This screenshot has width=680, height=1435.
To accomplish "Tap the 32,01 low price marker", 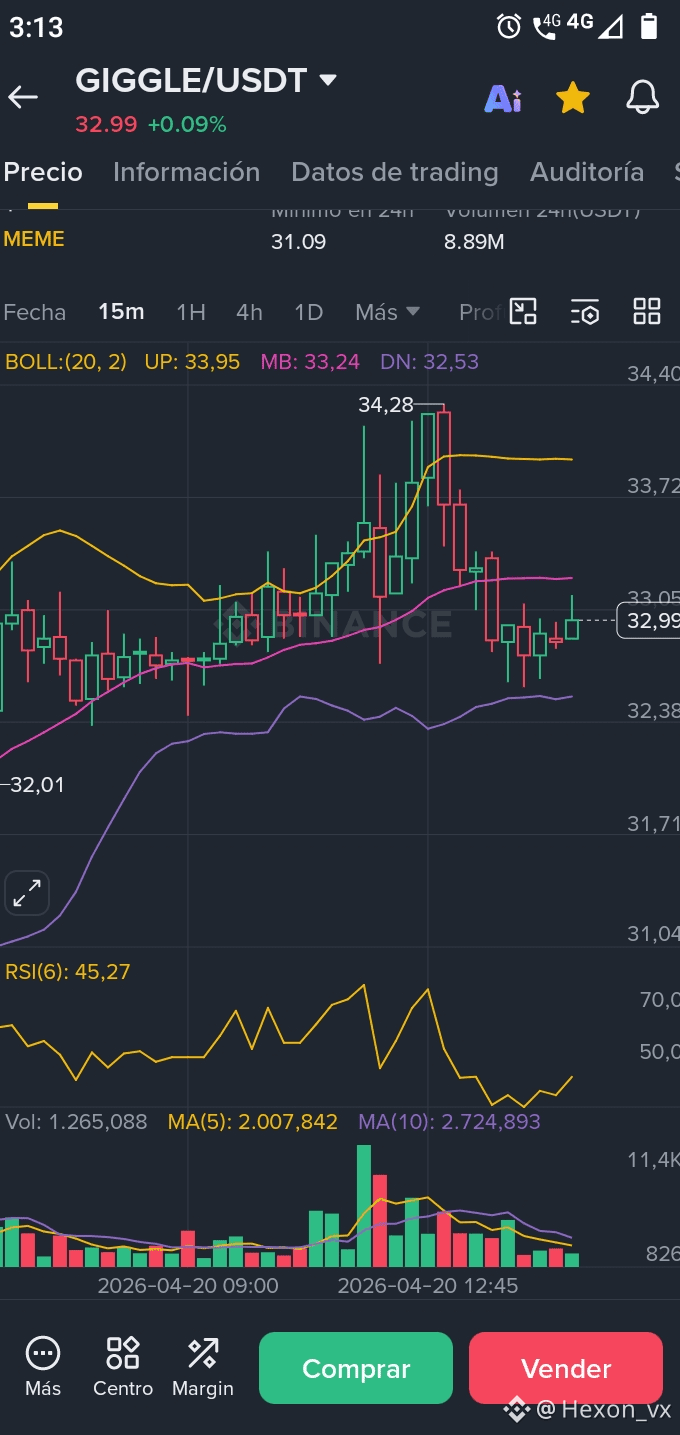I will [x=37, y=785].
